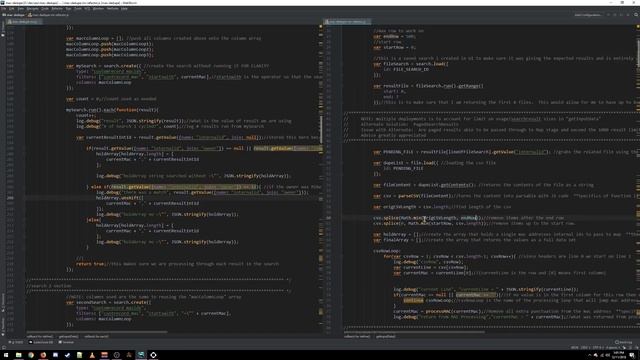Click the file name in navigation bar
The image size is (640, 360).
[48, 15]
